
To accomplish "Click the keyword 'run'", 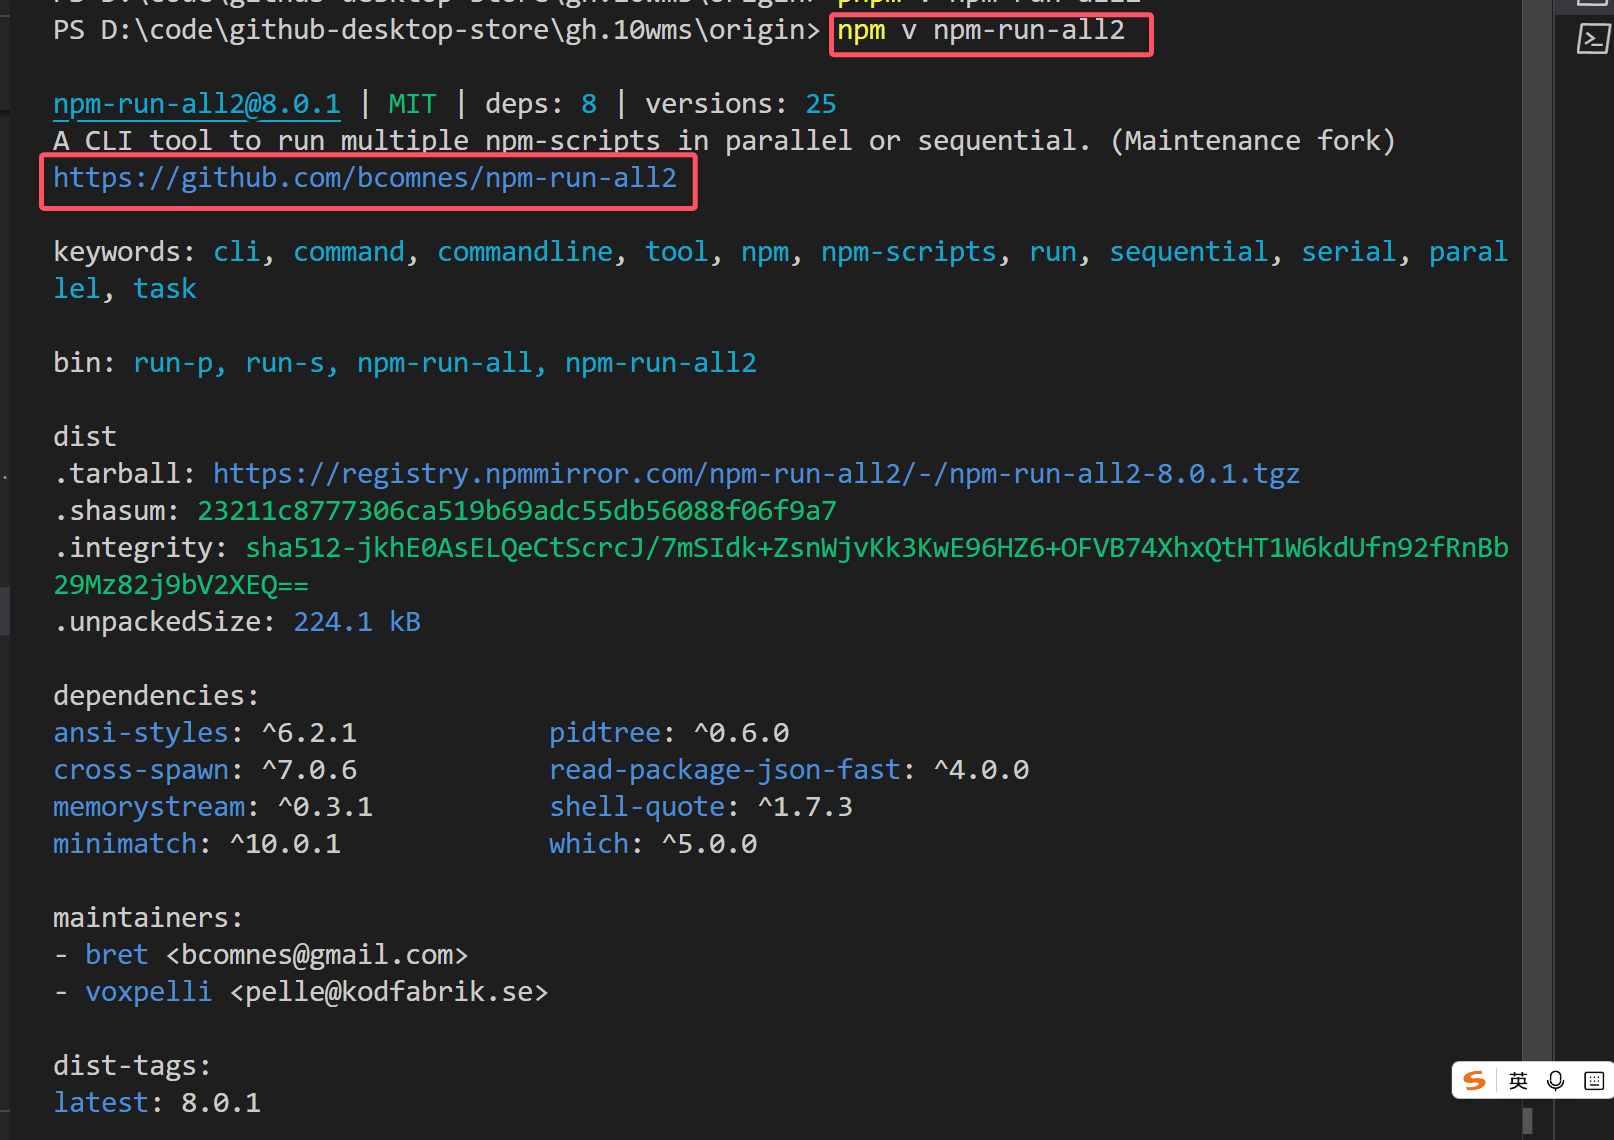I will [x=1053, y=252].
